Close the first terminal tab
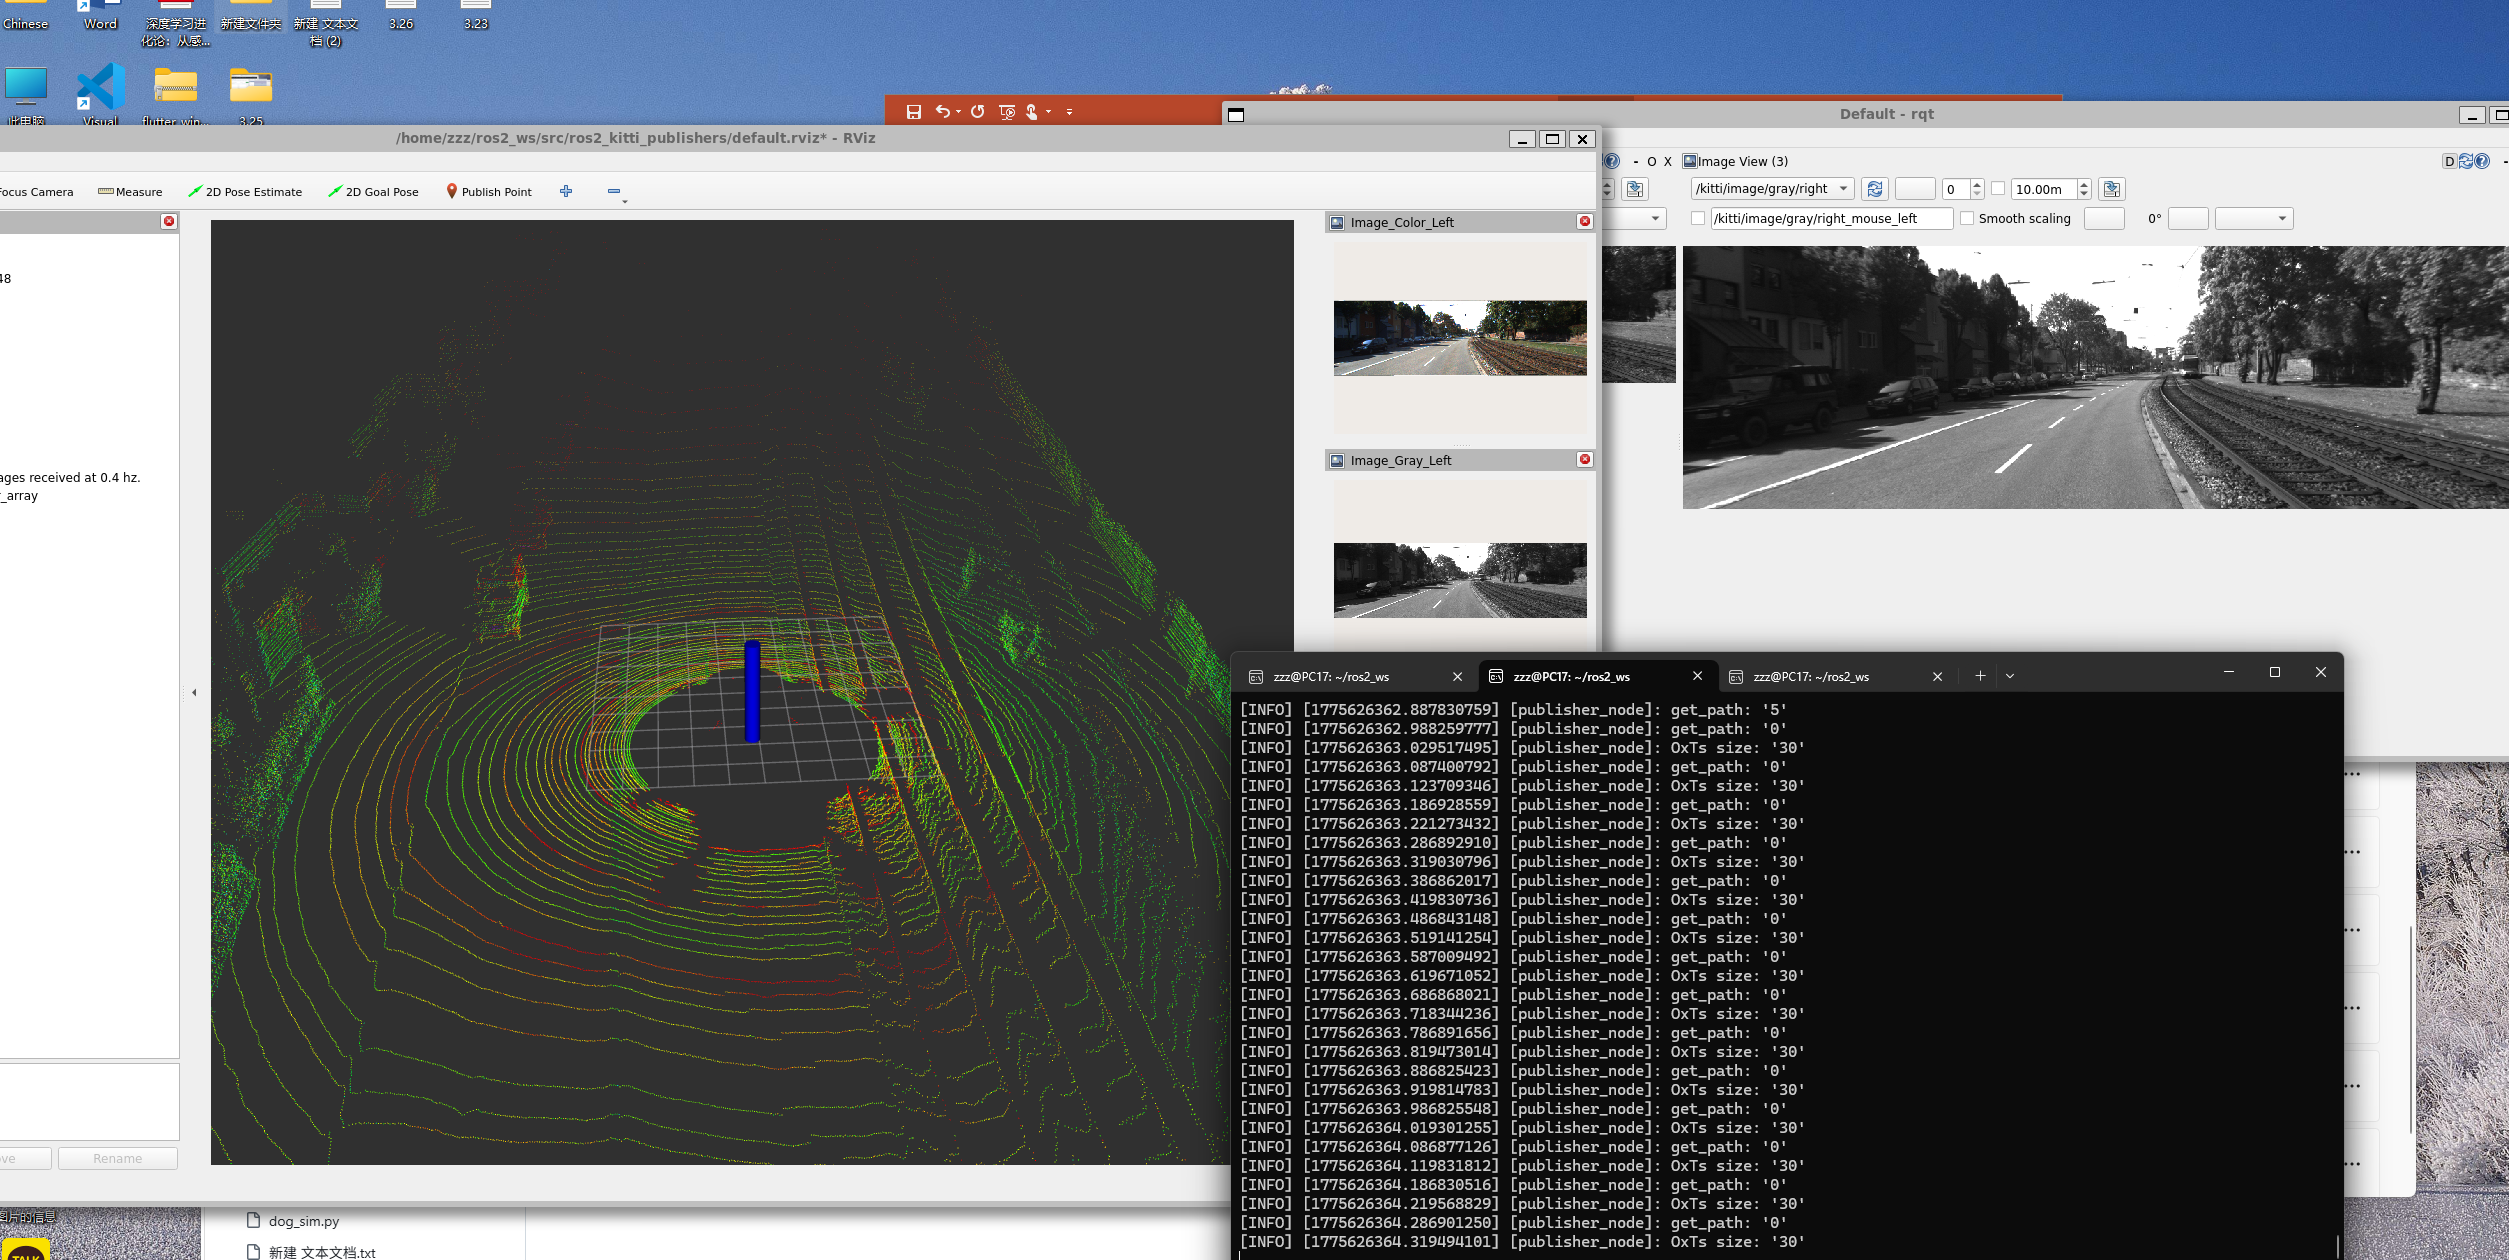 1457,677
